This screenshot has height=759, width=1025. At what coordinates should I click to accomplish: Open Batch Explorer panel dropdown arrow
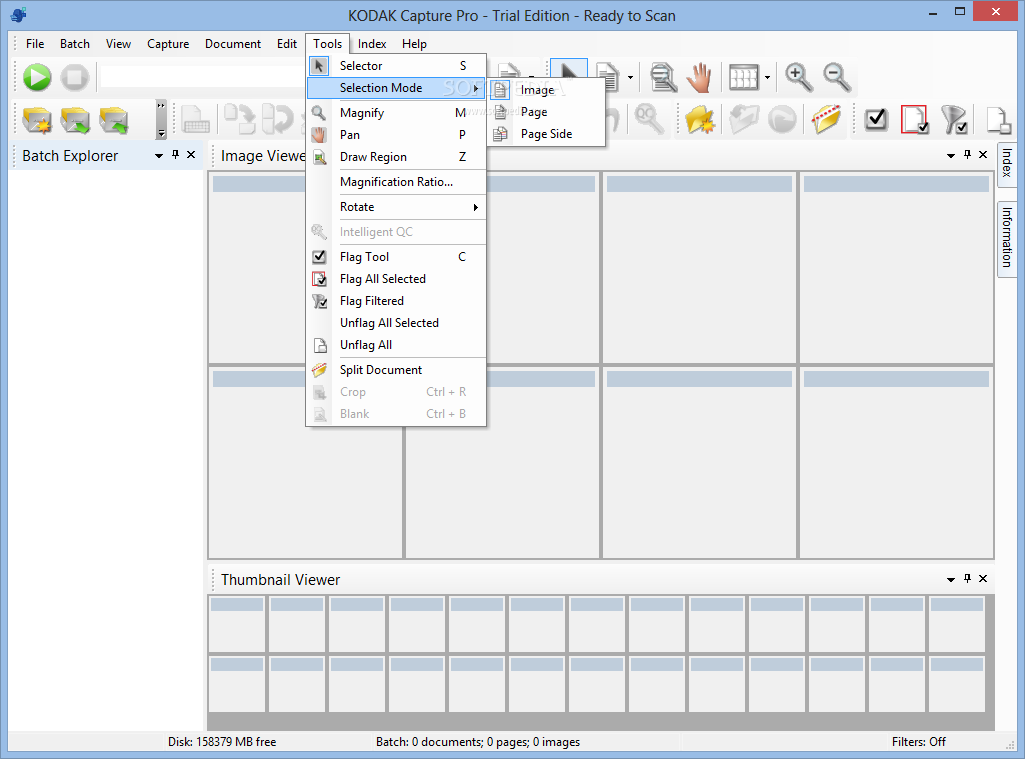(159, 156)
